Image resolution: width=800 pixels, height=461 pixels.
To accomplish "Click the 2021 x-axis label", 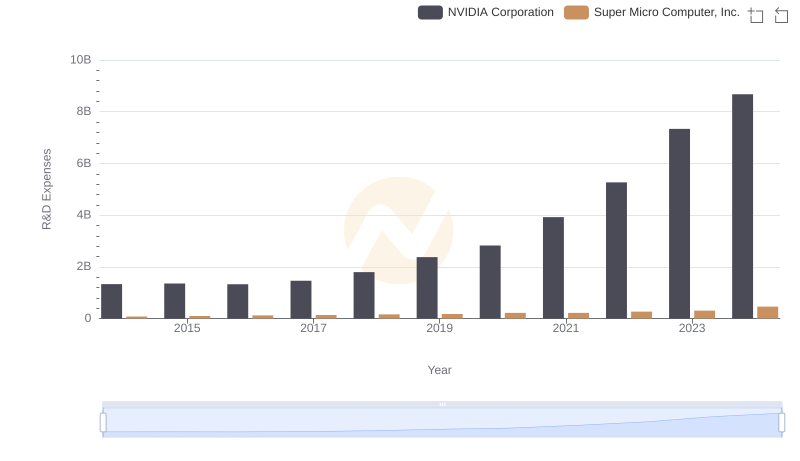I will 565,328.
